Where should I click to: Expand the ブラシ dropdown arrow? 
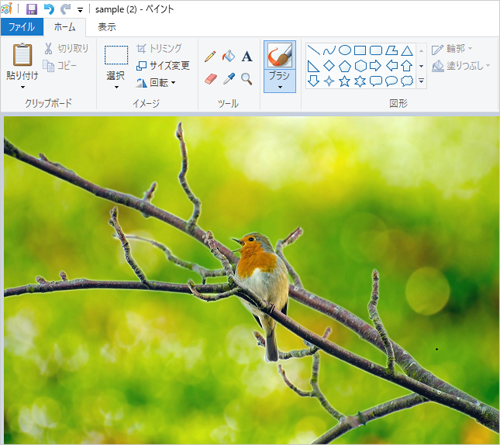point(280,87)
